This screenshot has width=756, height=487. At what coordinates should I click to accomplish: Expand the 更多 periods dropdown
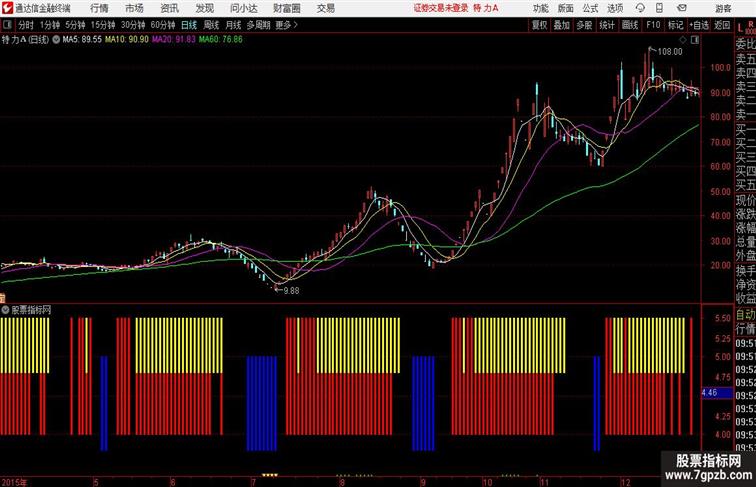point(286,25)
